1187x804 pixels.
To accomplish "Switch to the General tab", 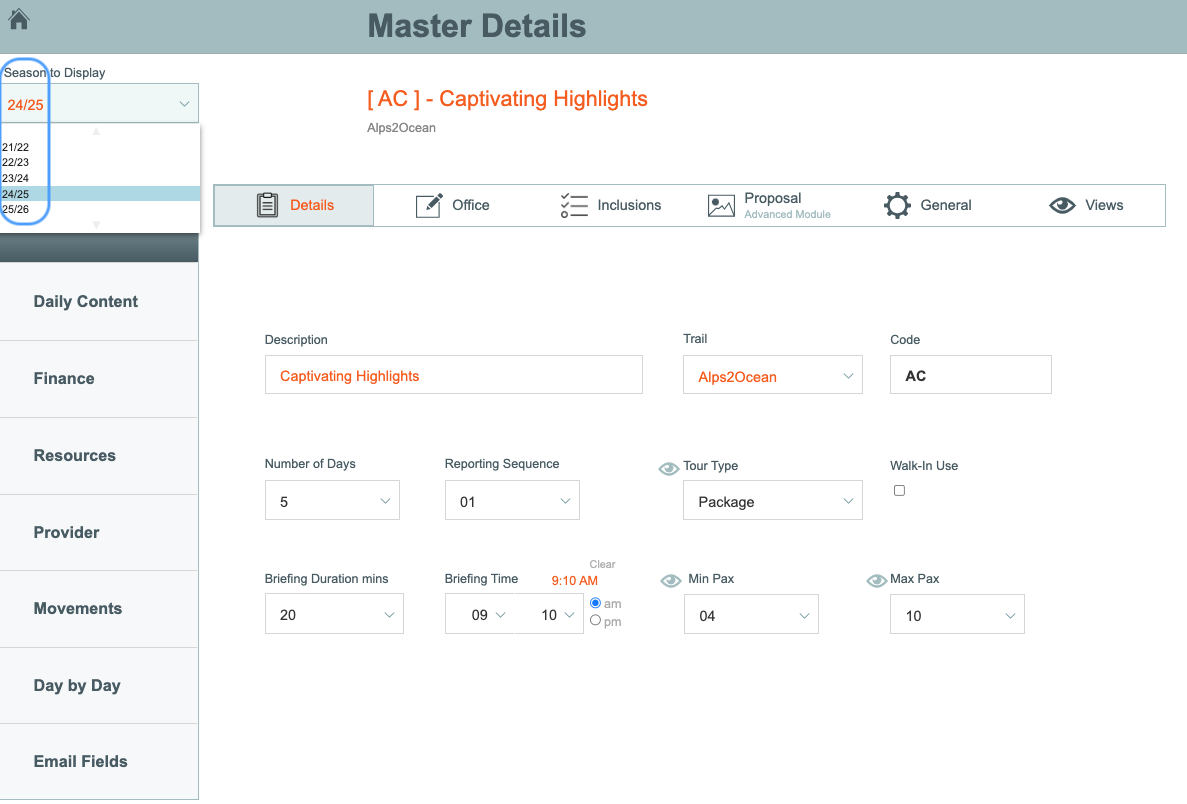I will coord(927,205).
